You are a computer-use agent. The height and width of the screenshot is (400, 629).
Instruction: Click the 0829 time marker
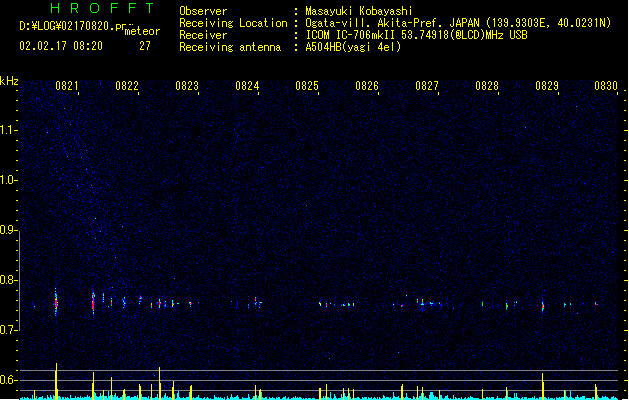pos(547,86)
